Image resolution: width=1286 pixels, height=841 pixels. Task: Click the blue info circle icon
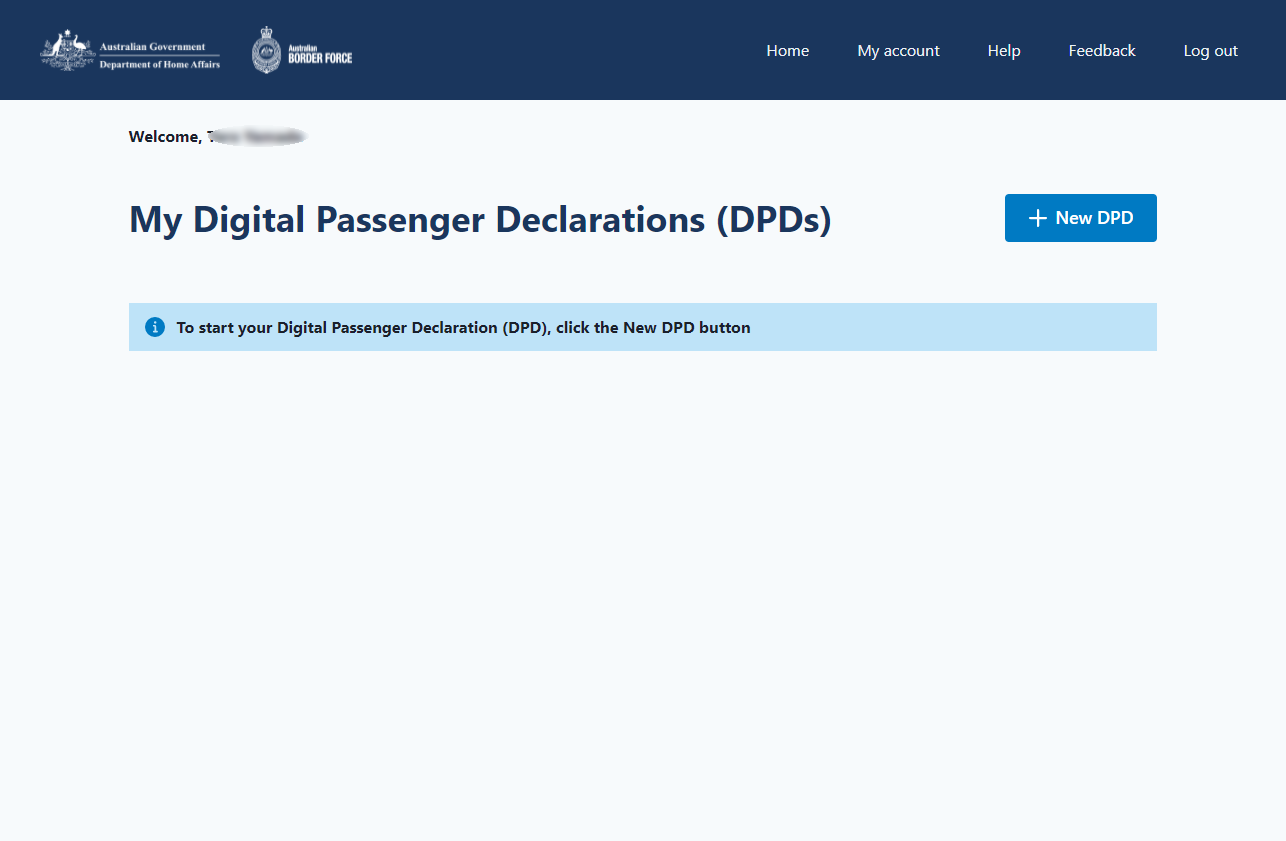[x=155, y=327]
